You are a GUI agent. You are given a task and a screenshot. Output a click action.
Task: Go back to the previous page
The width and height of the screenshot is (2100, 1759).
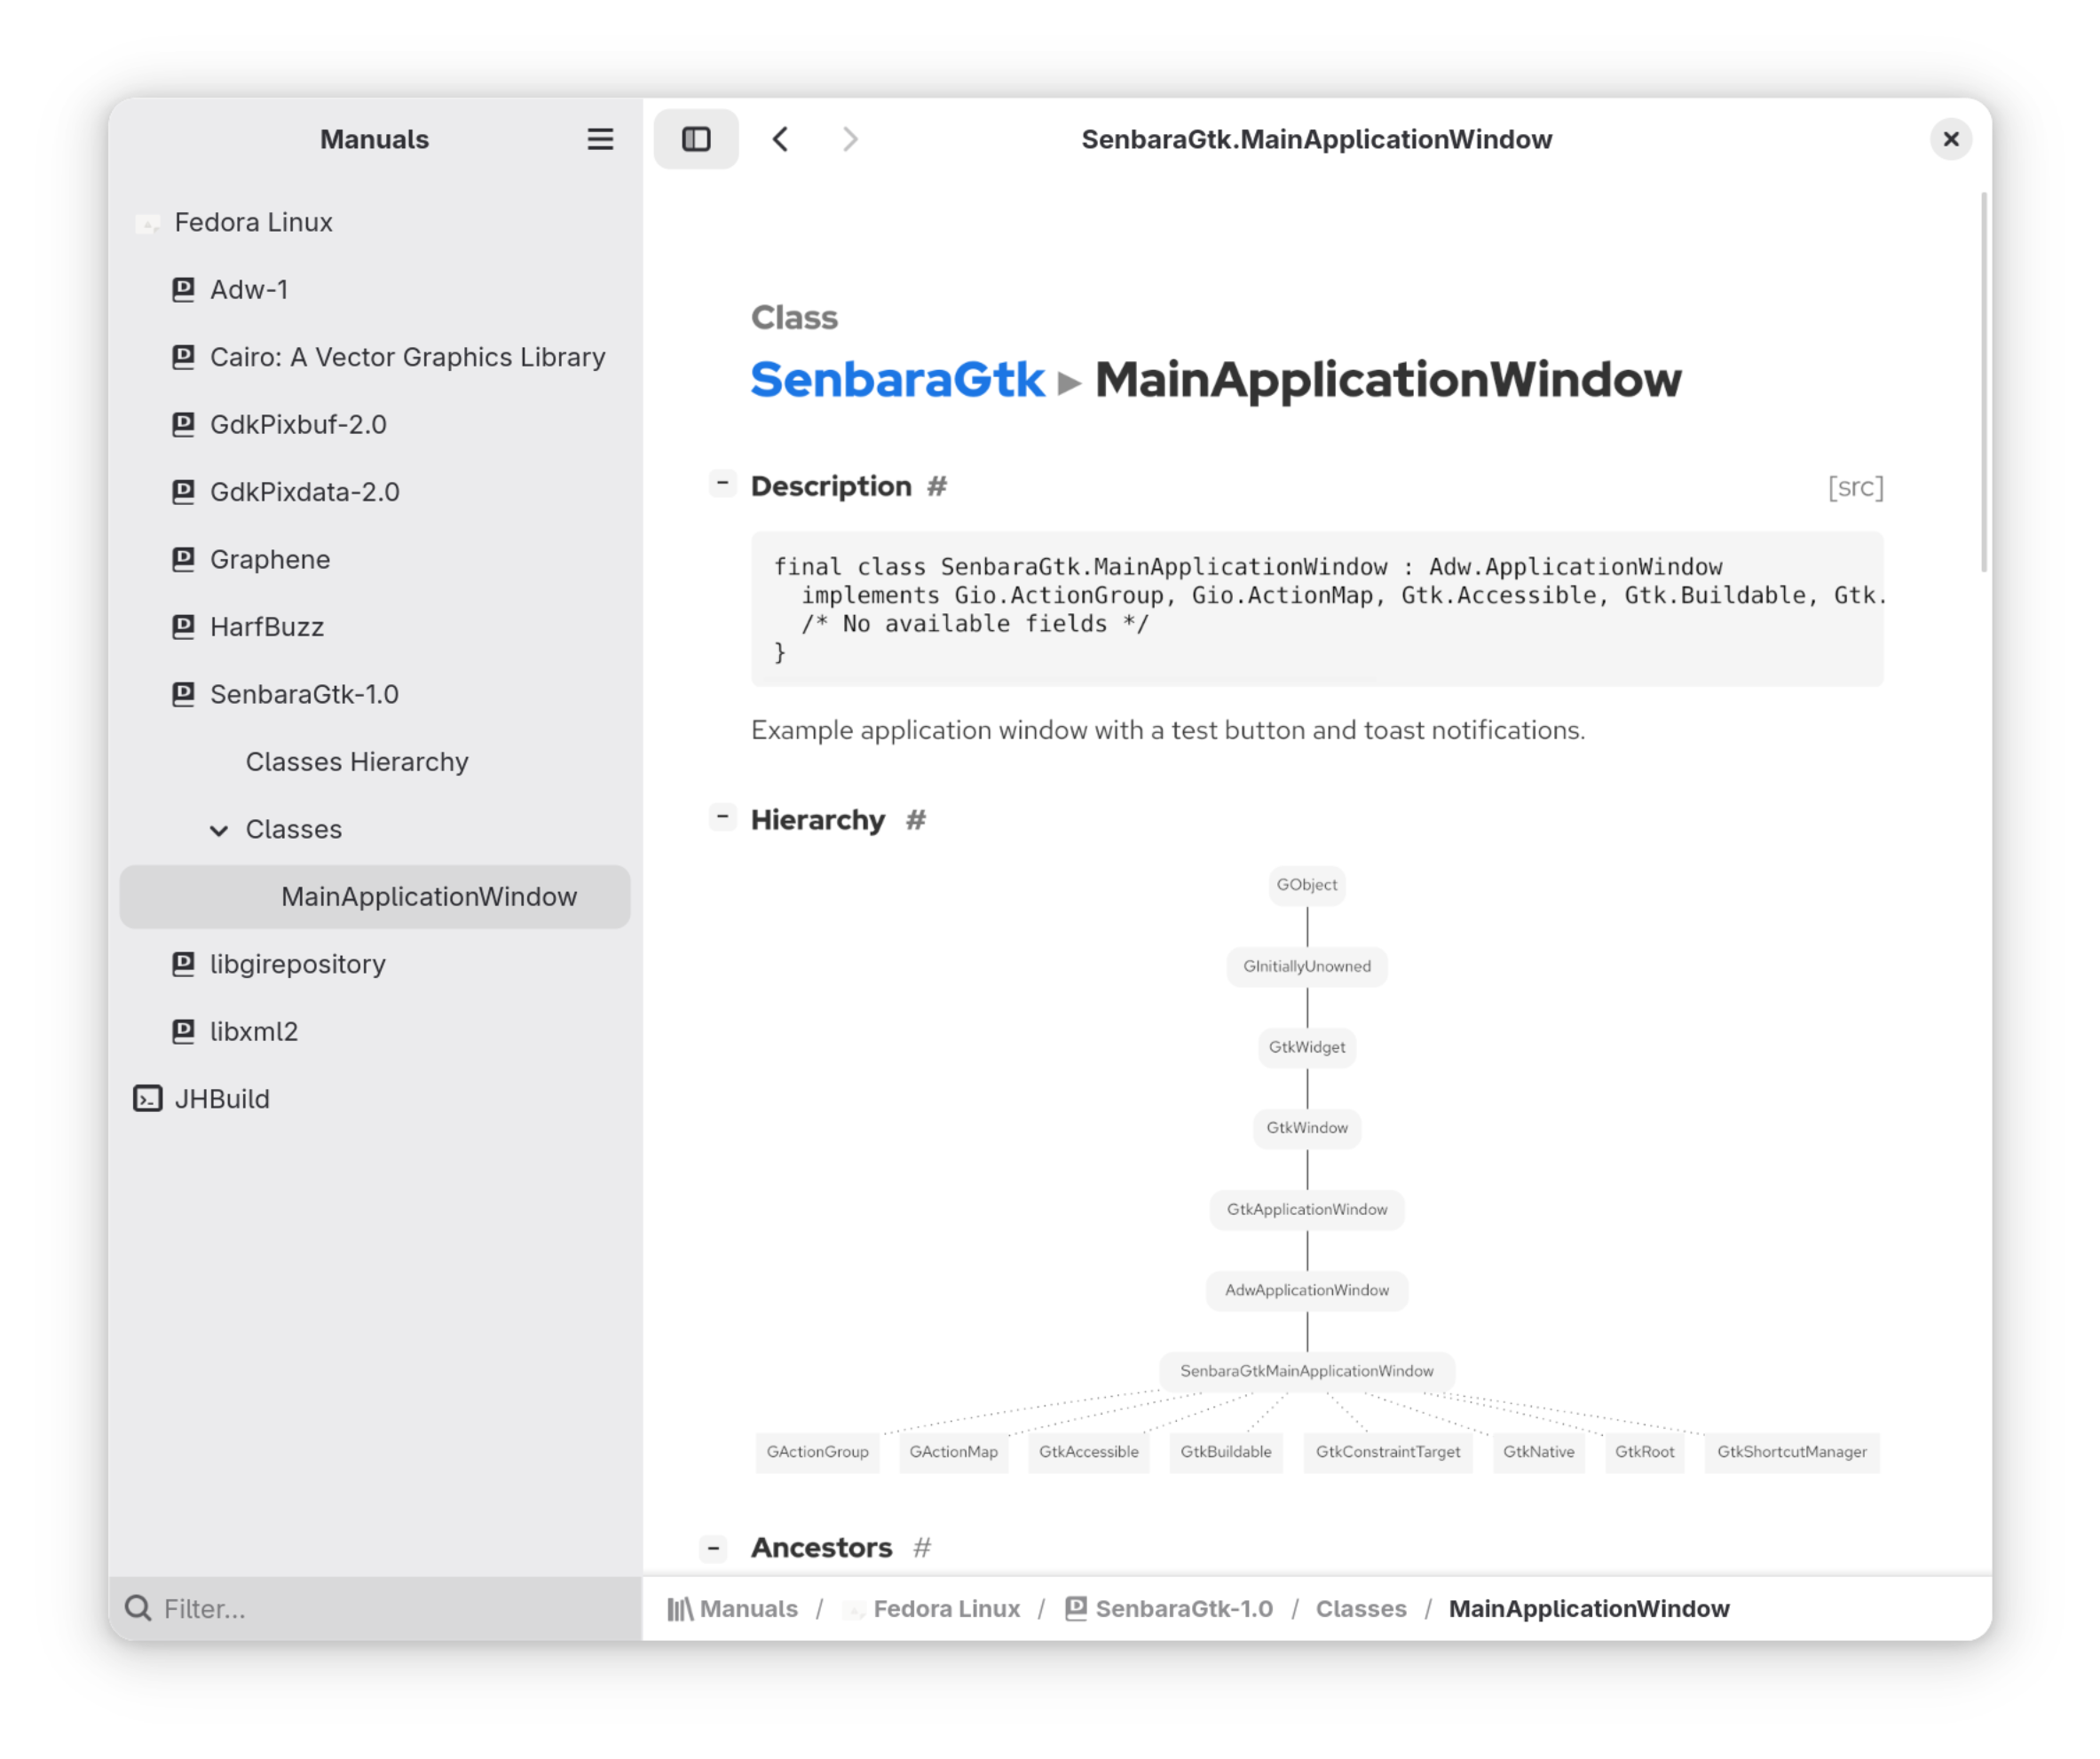point(781,139)
